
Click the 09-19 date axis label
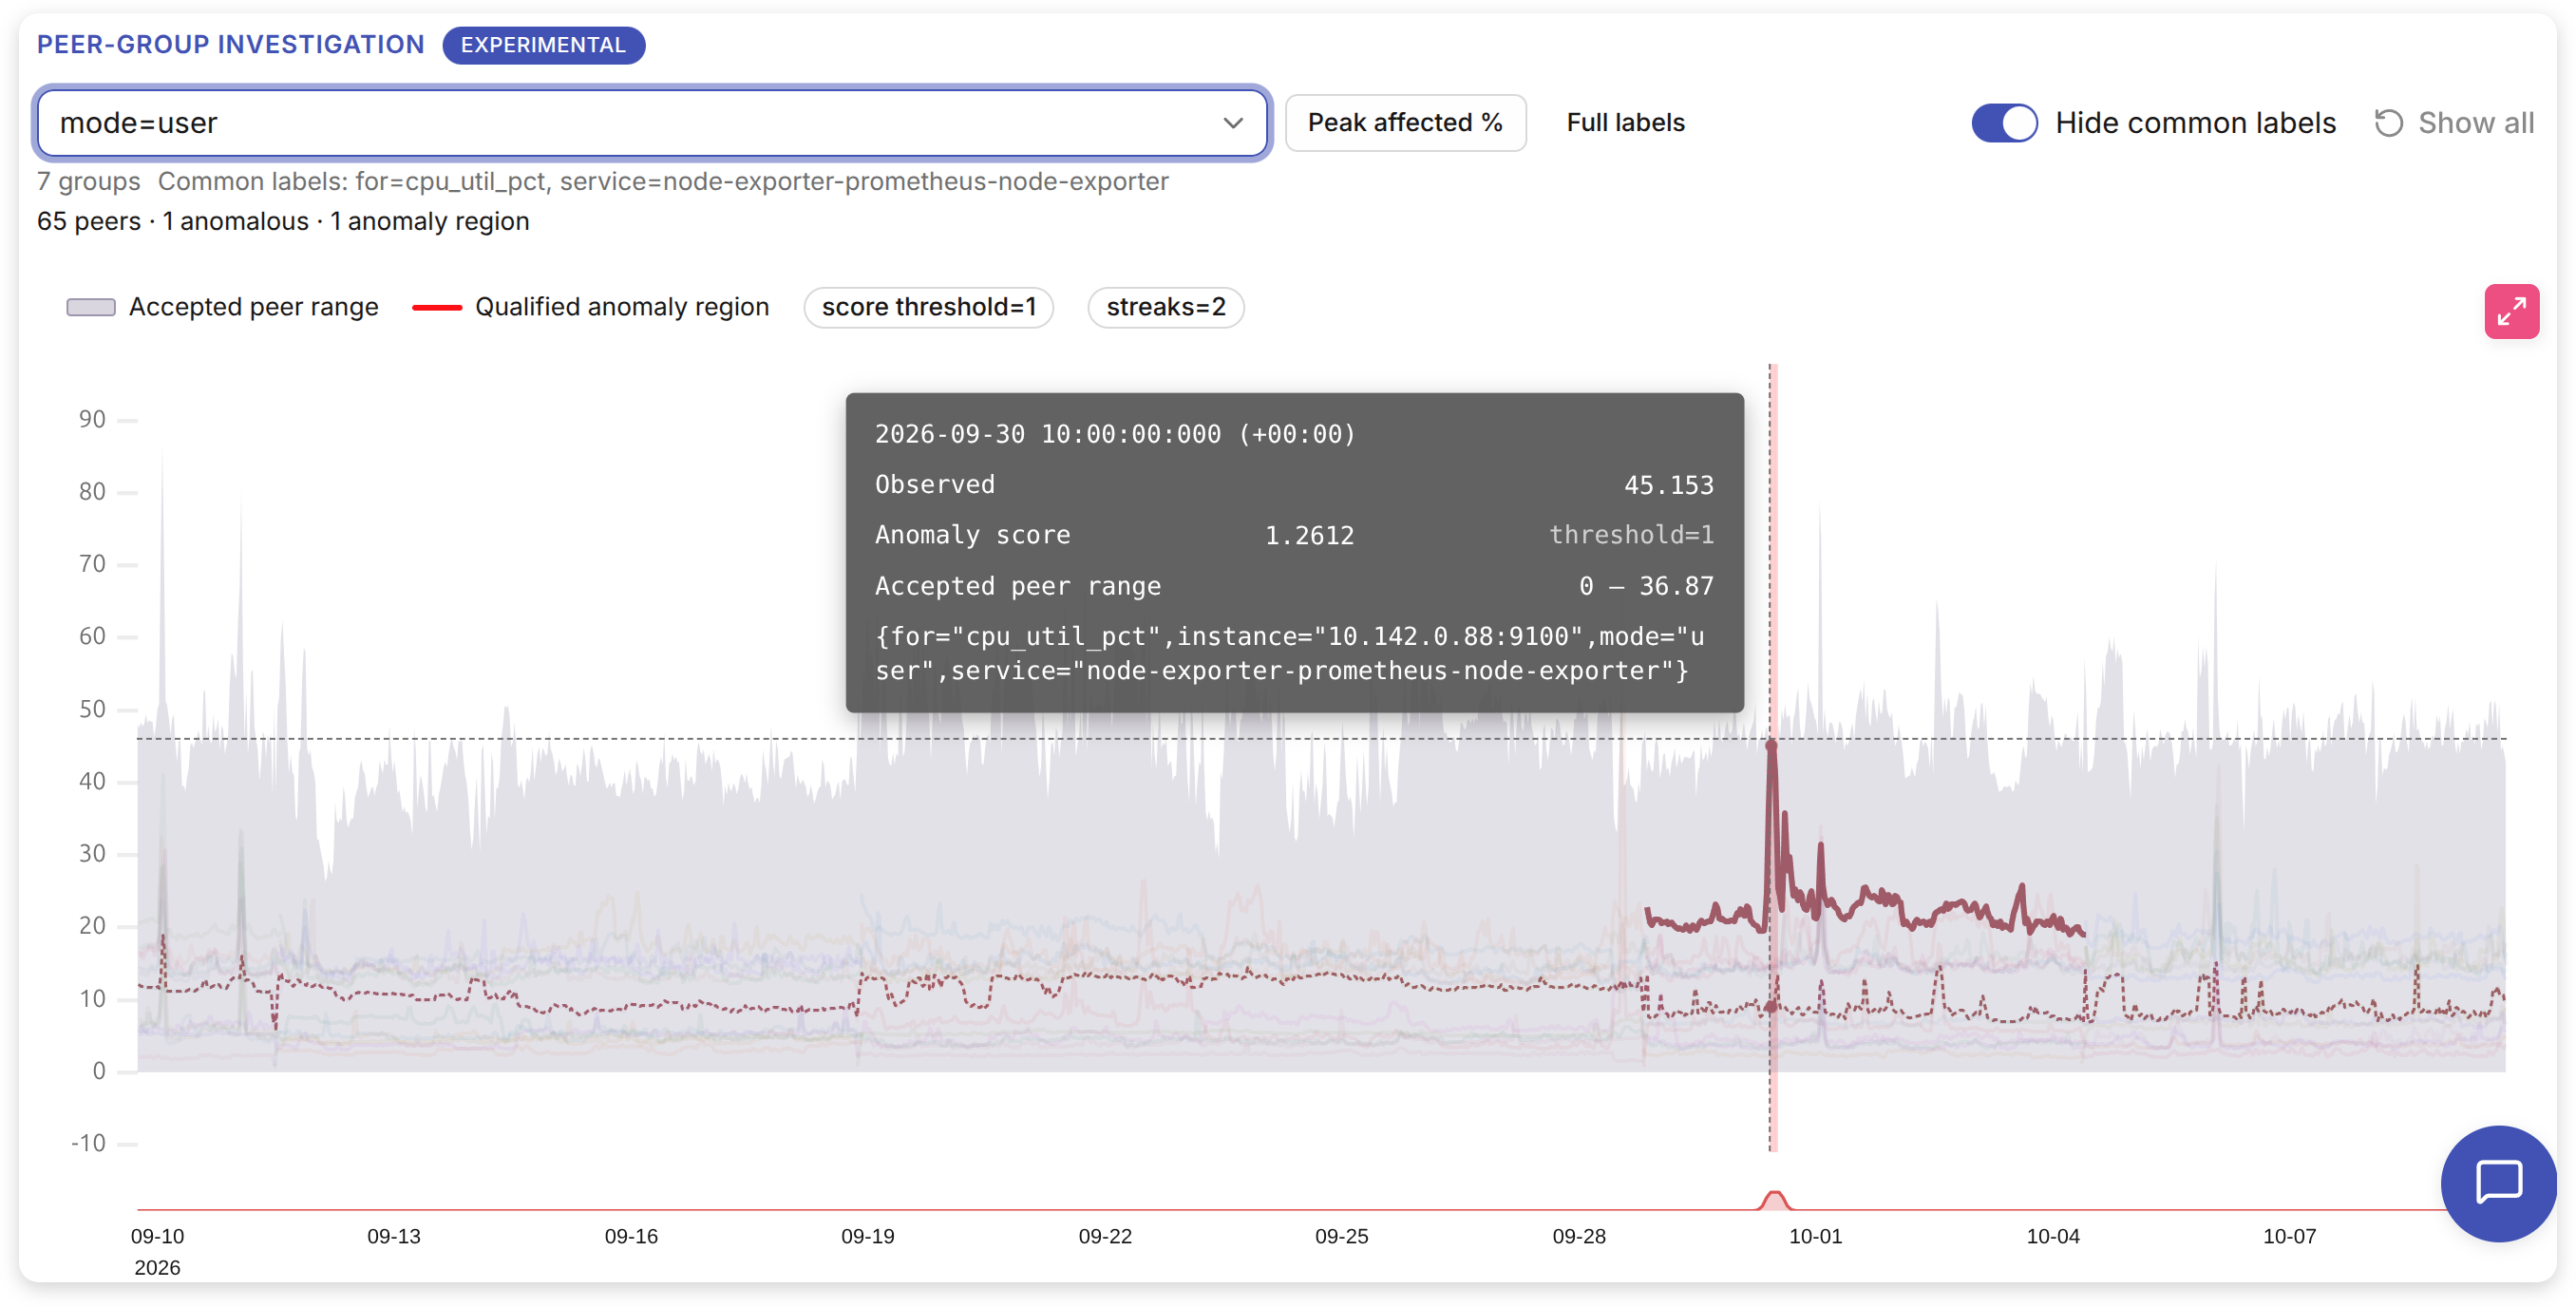[867, 1236]
